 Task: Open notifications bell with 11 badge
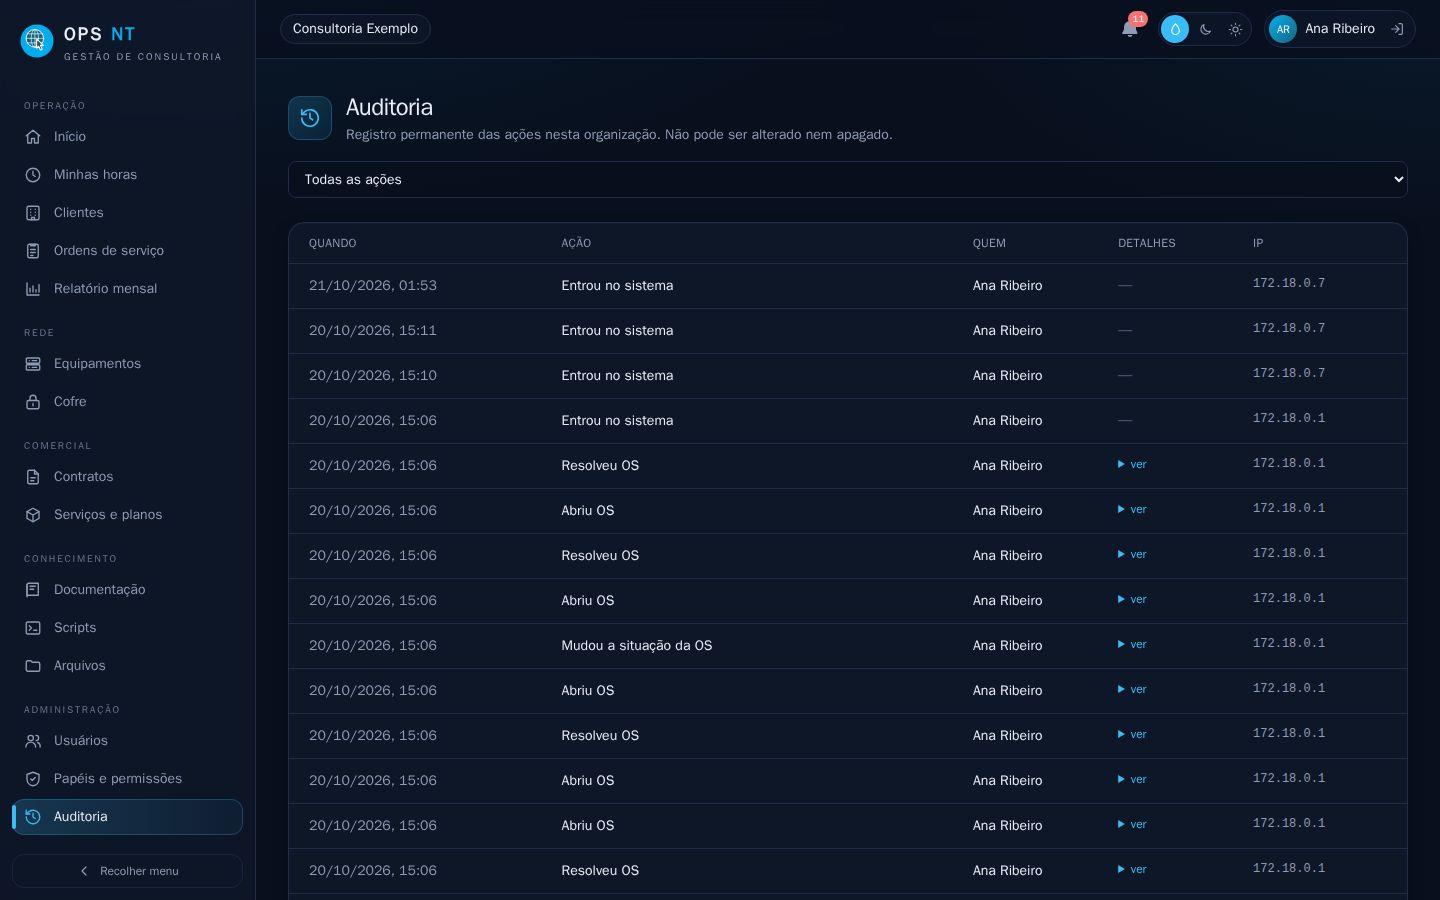coord(1130,28)
